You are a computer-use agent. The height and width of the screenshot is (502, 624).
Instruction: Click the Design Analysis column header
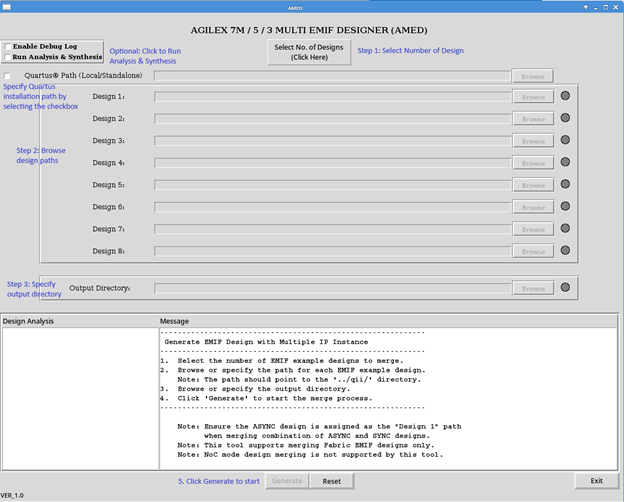[x=80, y=321]
